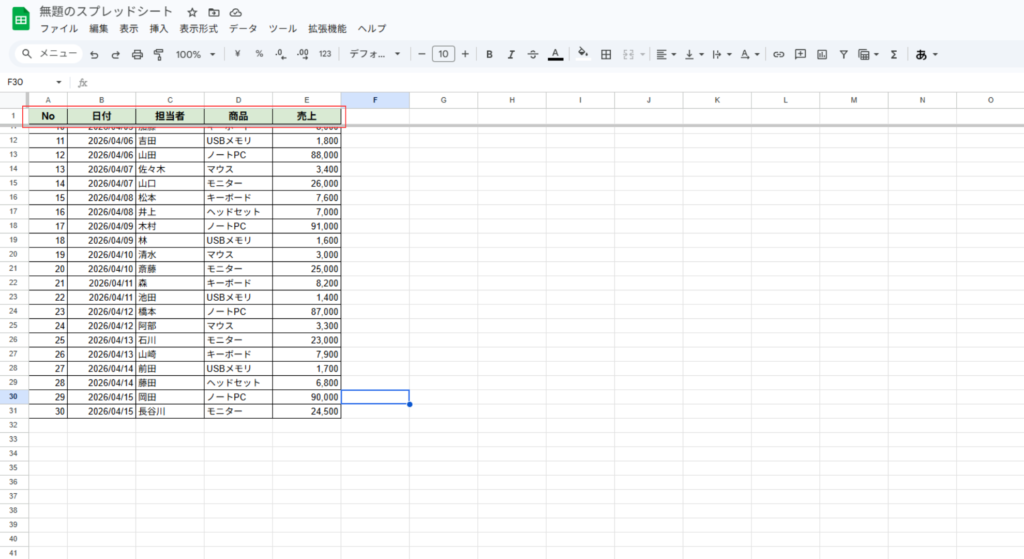Open the fill color picker
This screenshot has height=559, width=1024.
[x=583, y=54]
